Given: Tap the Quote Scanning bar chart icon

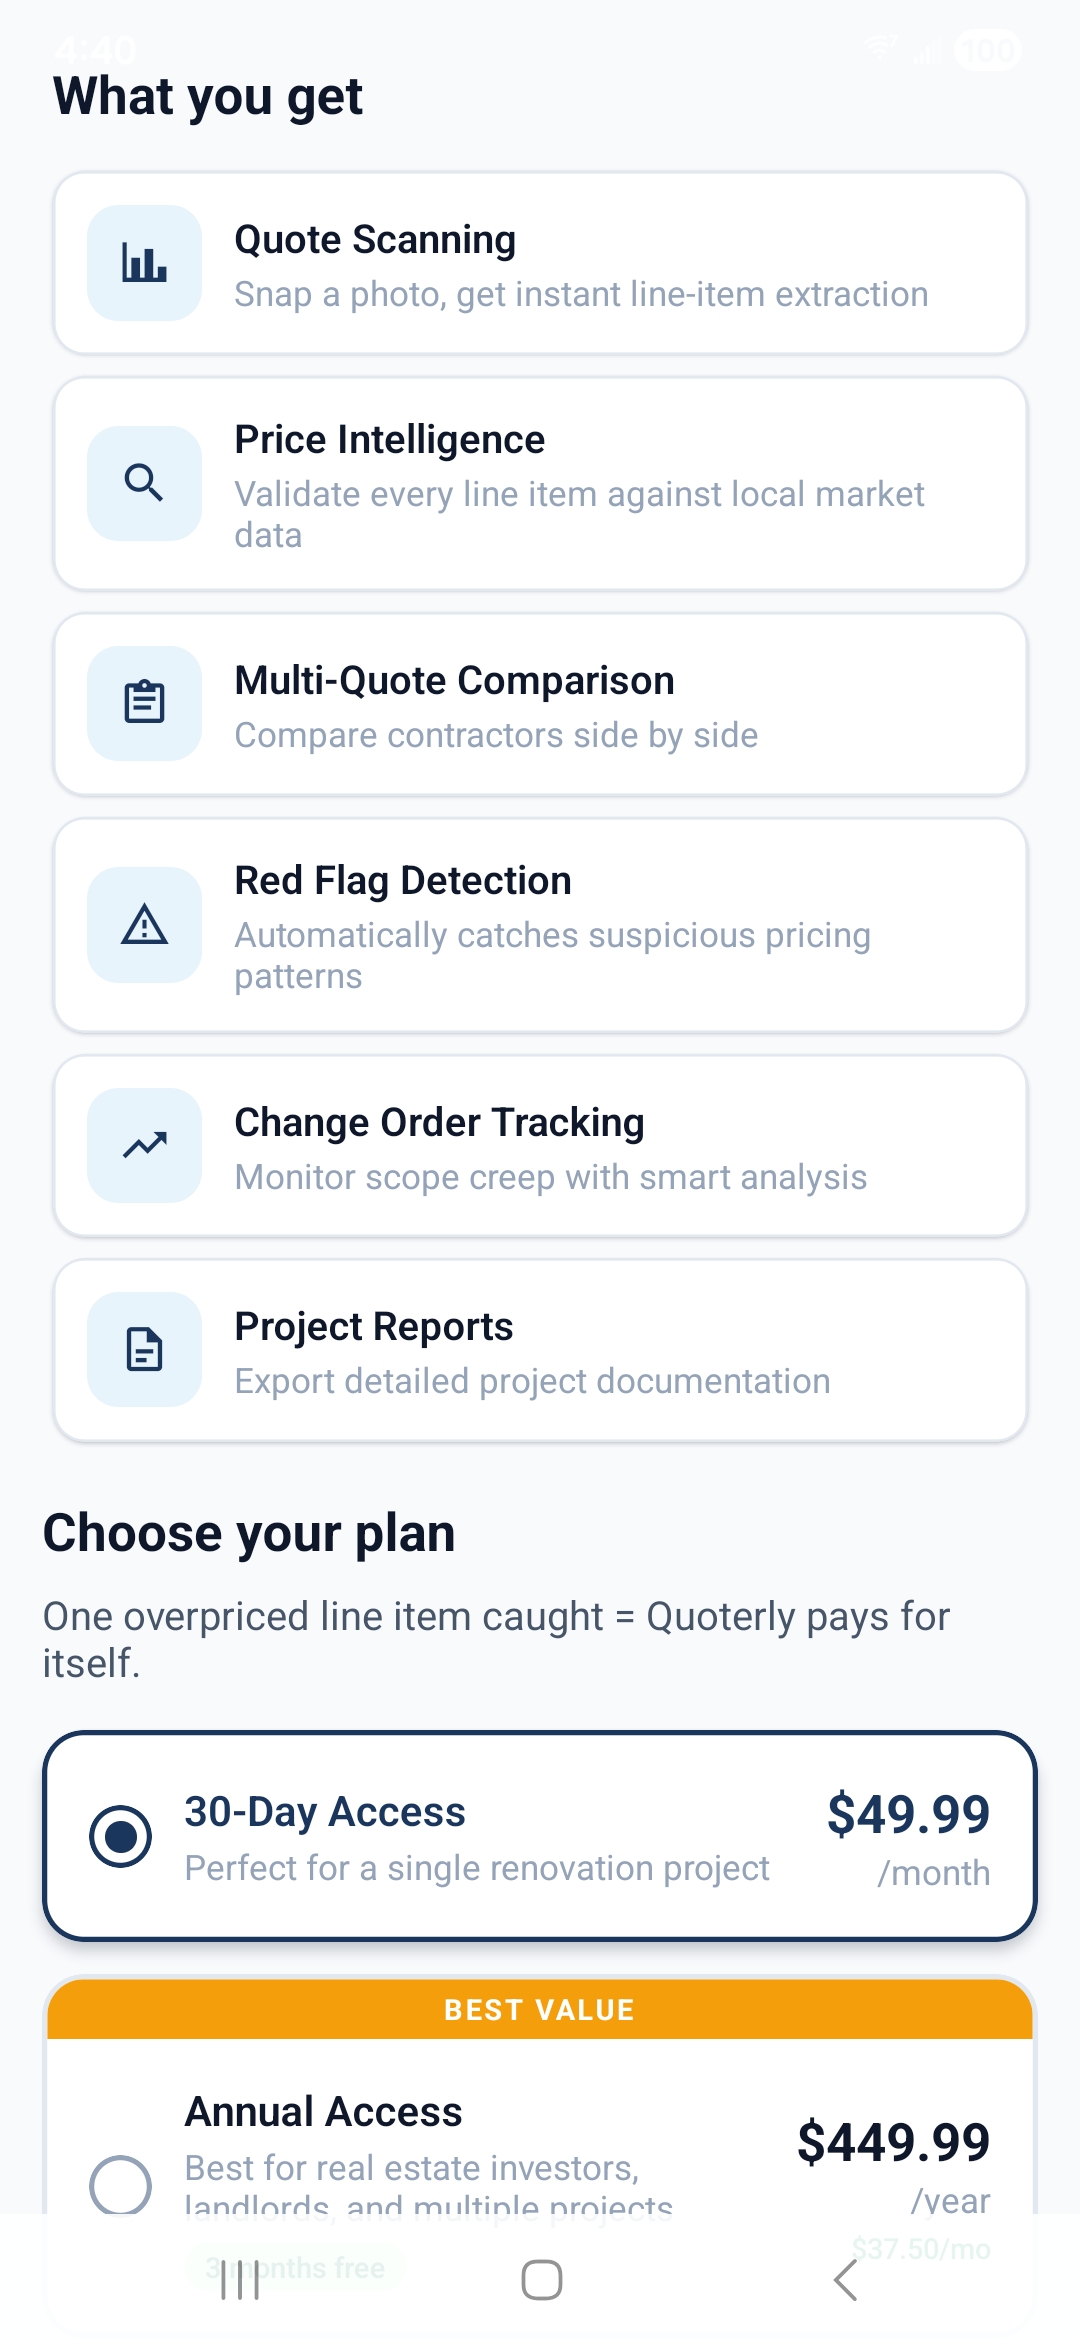Looking at the screenshot, I should pyautogui.click(x=145, y=263).
